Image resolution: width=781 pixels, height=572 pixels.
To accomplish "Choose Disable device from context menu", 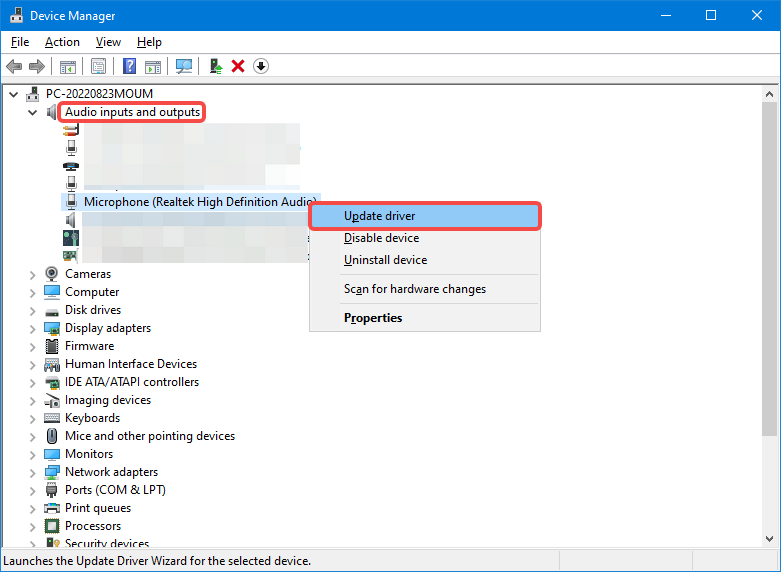I will 425,238.
